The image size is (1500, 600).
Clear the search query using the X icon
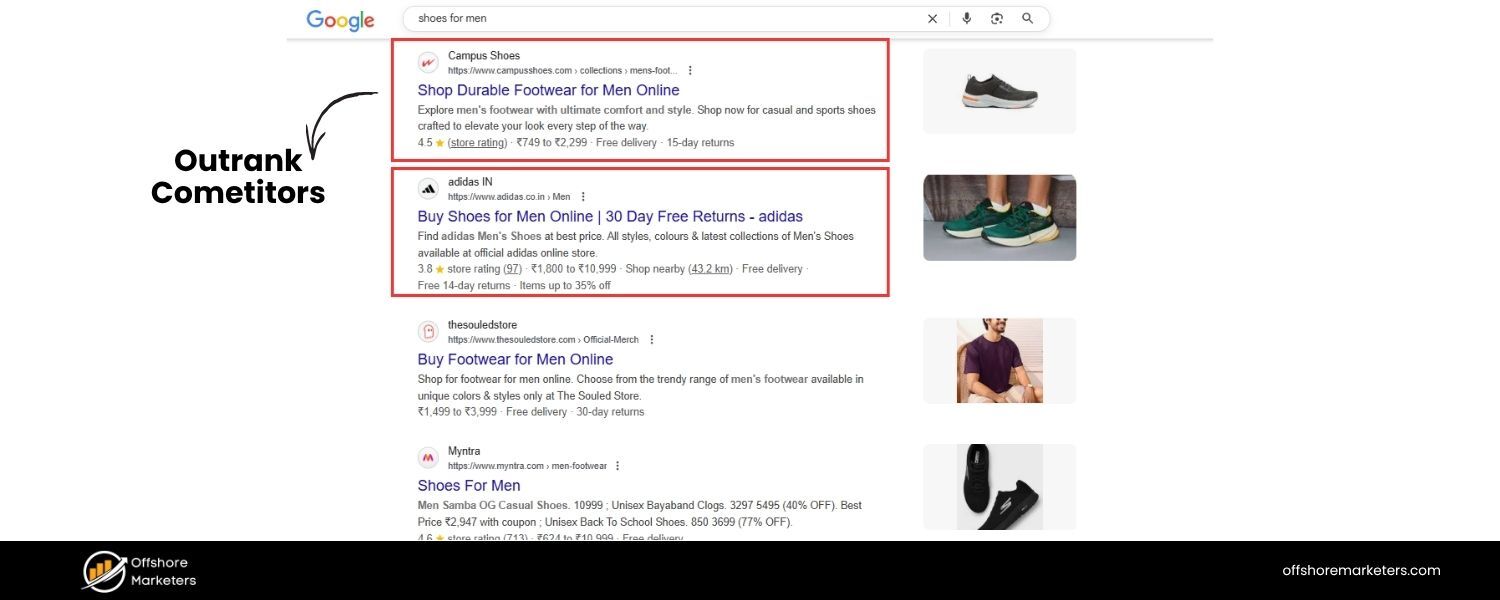(x=932, y=18)
